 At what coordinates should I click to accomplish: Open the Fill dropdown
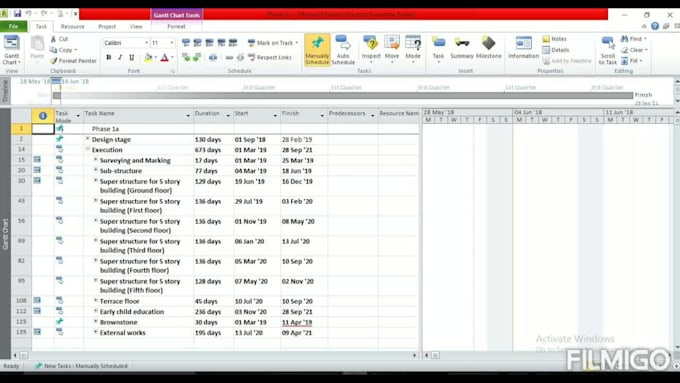[x=632, y=61]
